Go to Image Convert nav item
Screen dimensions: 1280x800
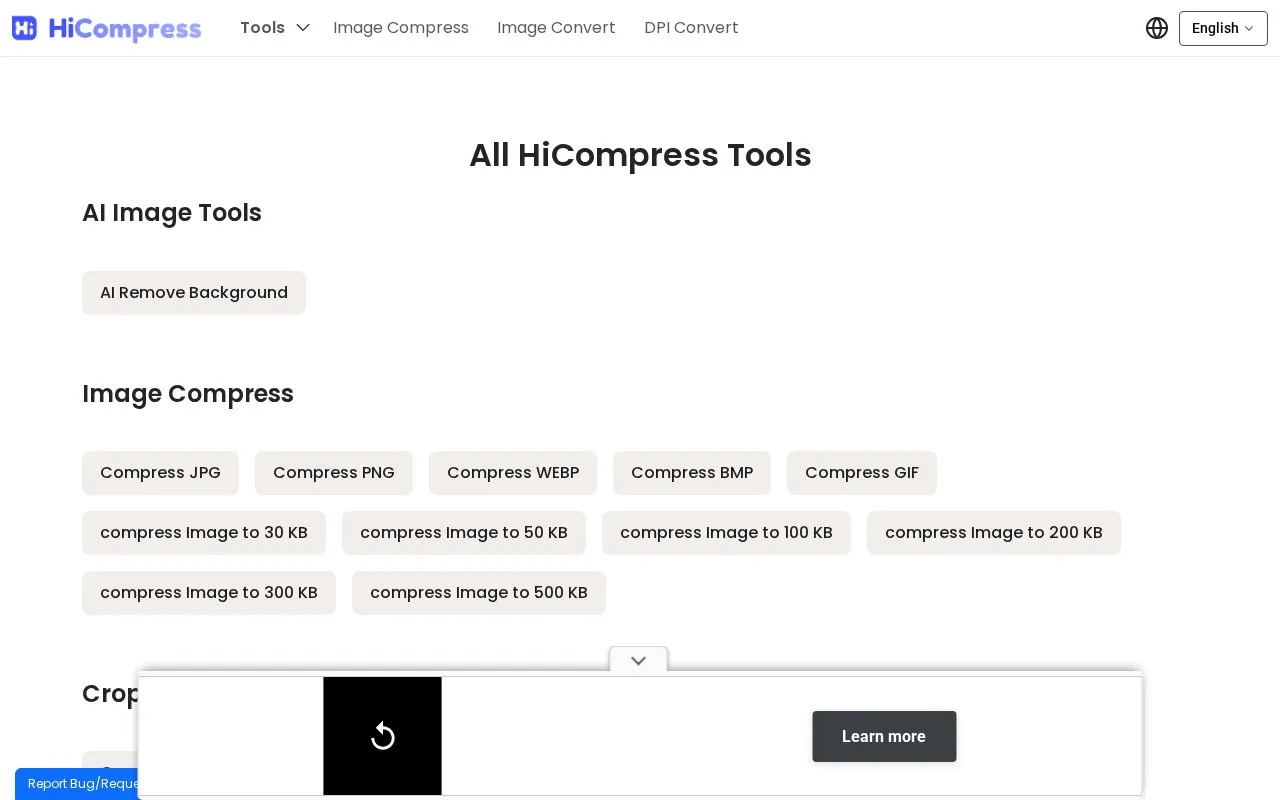556,28
